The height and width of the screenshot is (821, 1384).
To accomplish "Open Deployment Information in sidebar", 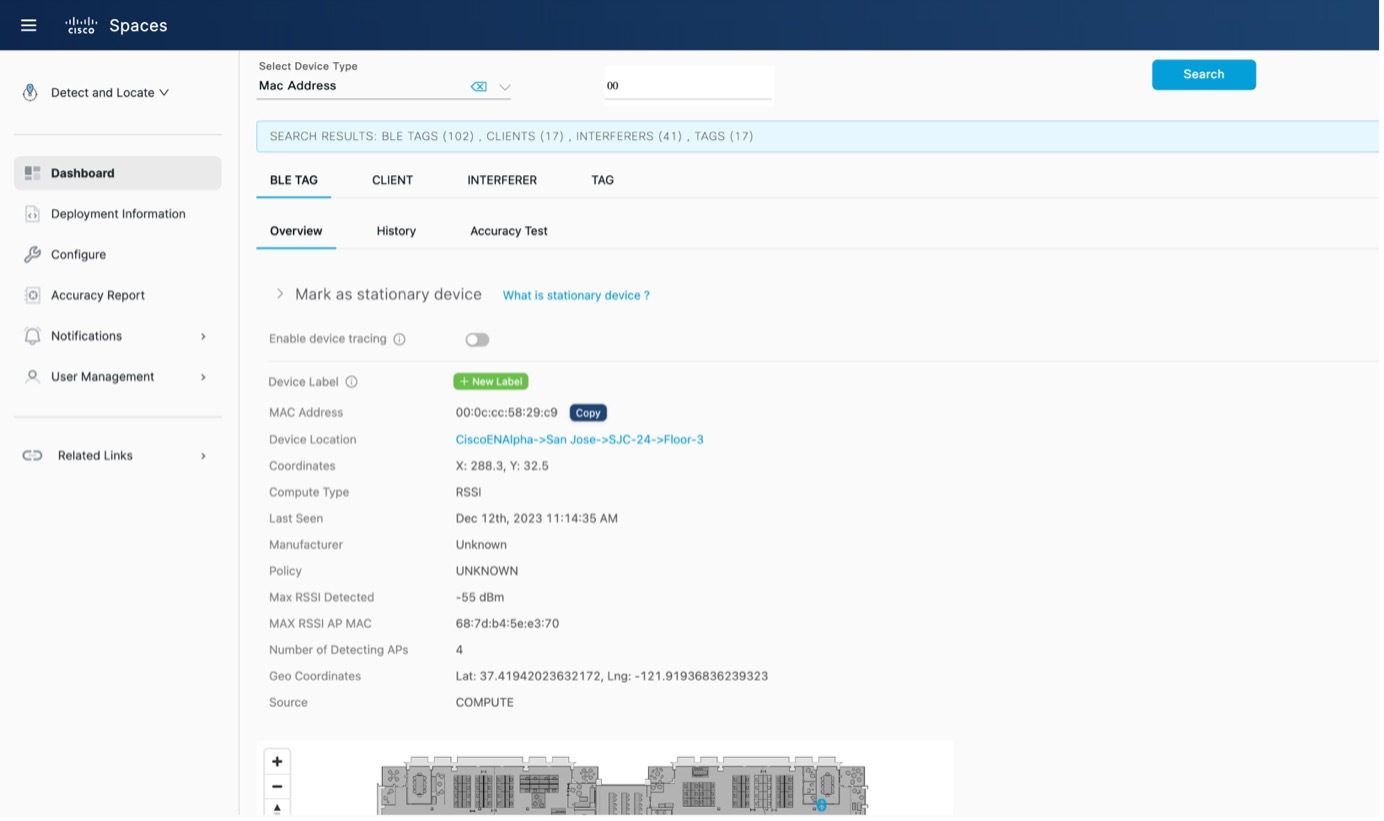I will coord(118,214).
